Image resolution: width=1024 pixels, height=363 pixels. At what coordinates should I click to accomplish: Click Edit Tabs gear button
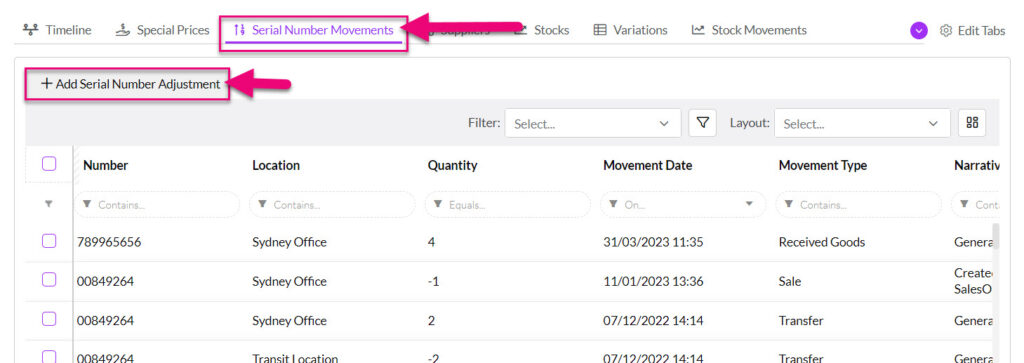pos(972,31)
